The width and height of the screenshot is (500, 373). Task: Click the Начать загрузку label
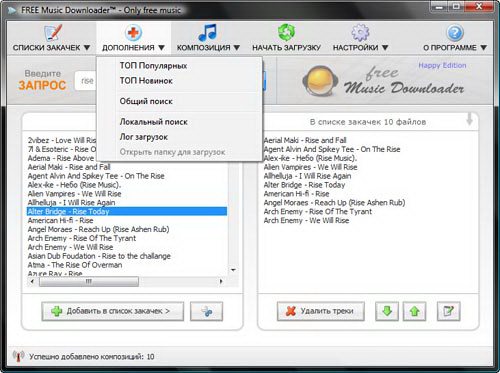point(286,48)
